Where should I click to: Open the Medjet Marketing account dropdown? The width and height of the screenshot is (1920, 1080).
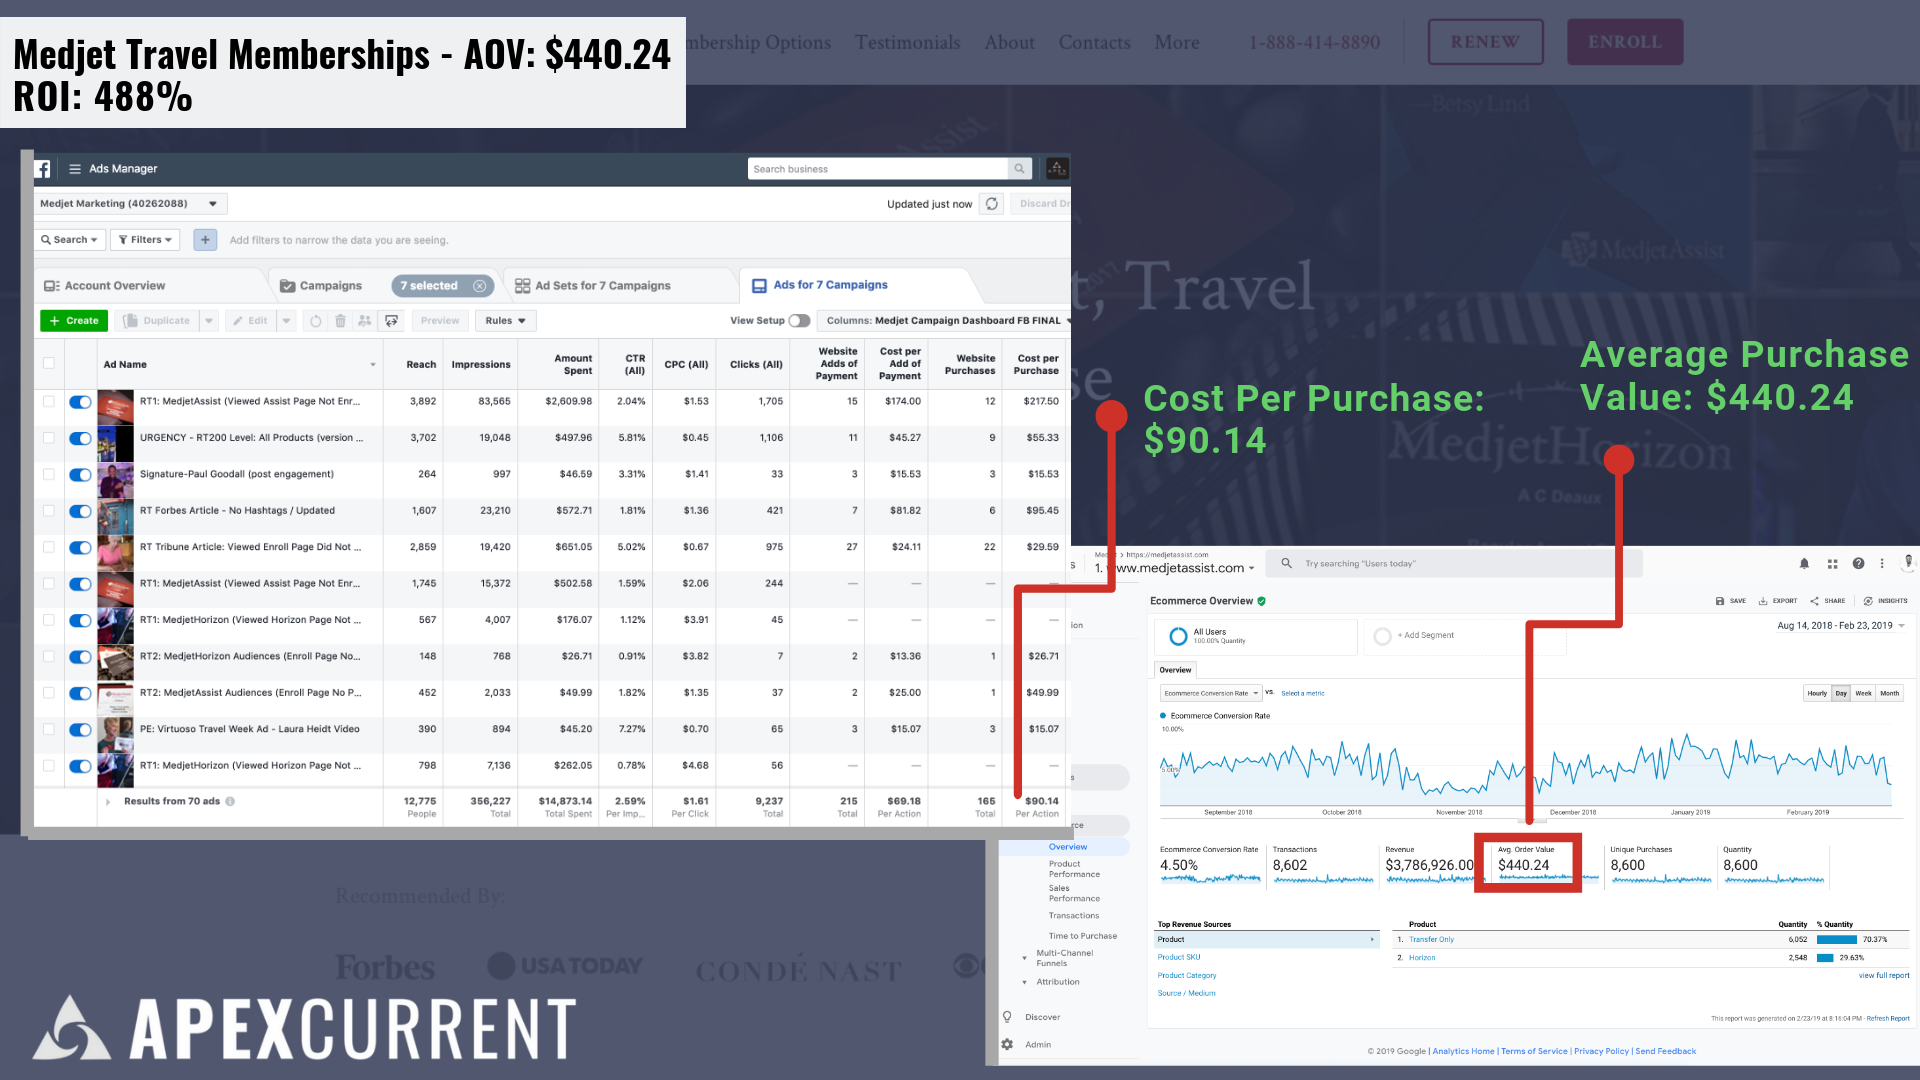130,204
